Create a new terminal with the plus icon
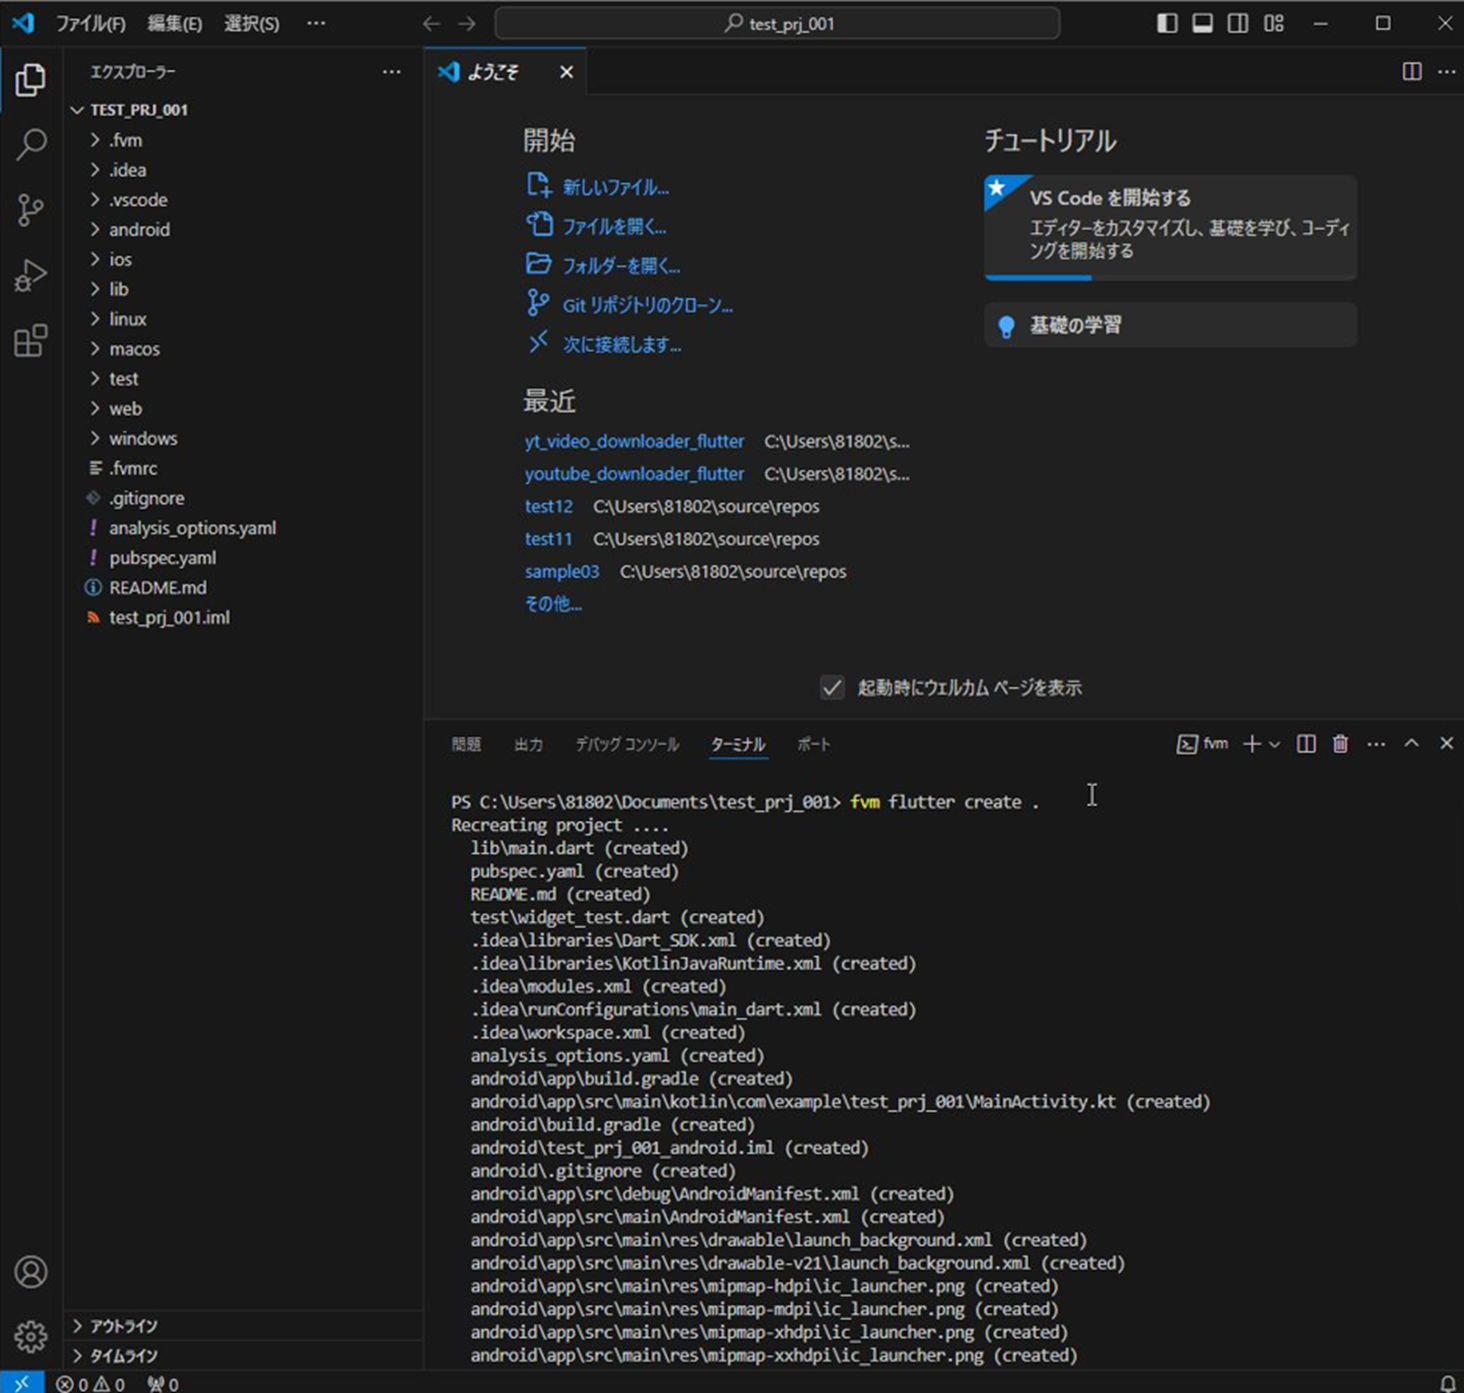The width and height of the screenshot is (1464, 1393). 1251,744
